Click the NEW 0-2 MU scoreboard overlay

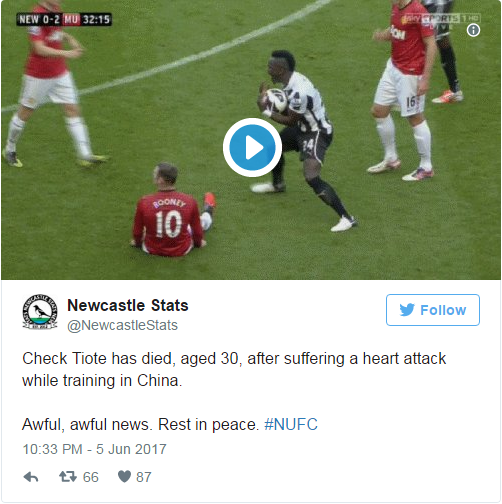[64, 19]
